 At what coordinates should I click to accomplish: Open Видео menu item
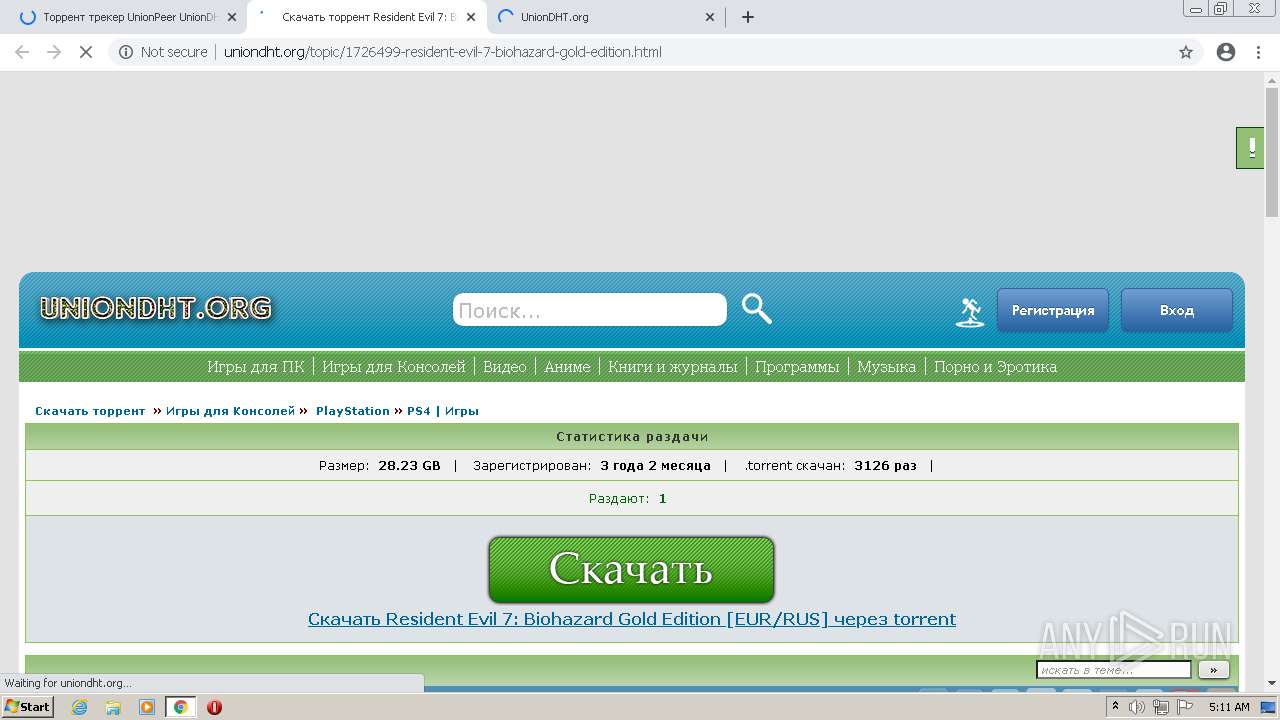pyautogui.click(x=504, y=367)
